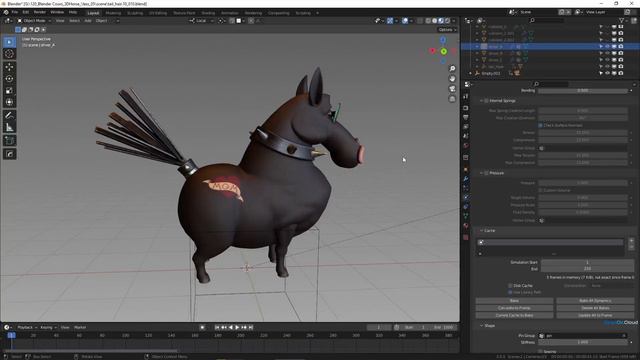This screenshot has height=360, width=640.
Task: Adjust the Bending value slider
Action: click(x=582, y=91)
